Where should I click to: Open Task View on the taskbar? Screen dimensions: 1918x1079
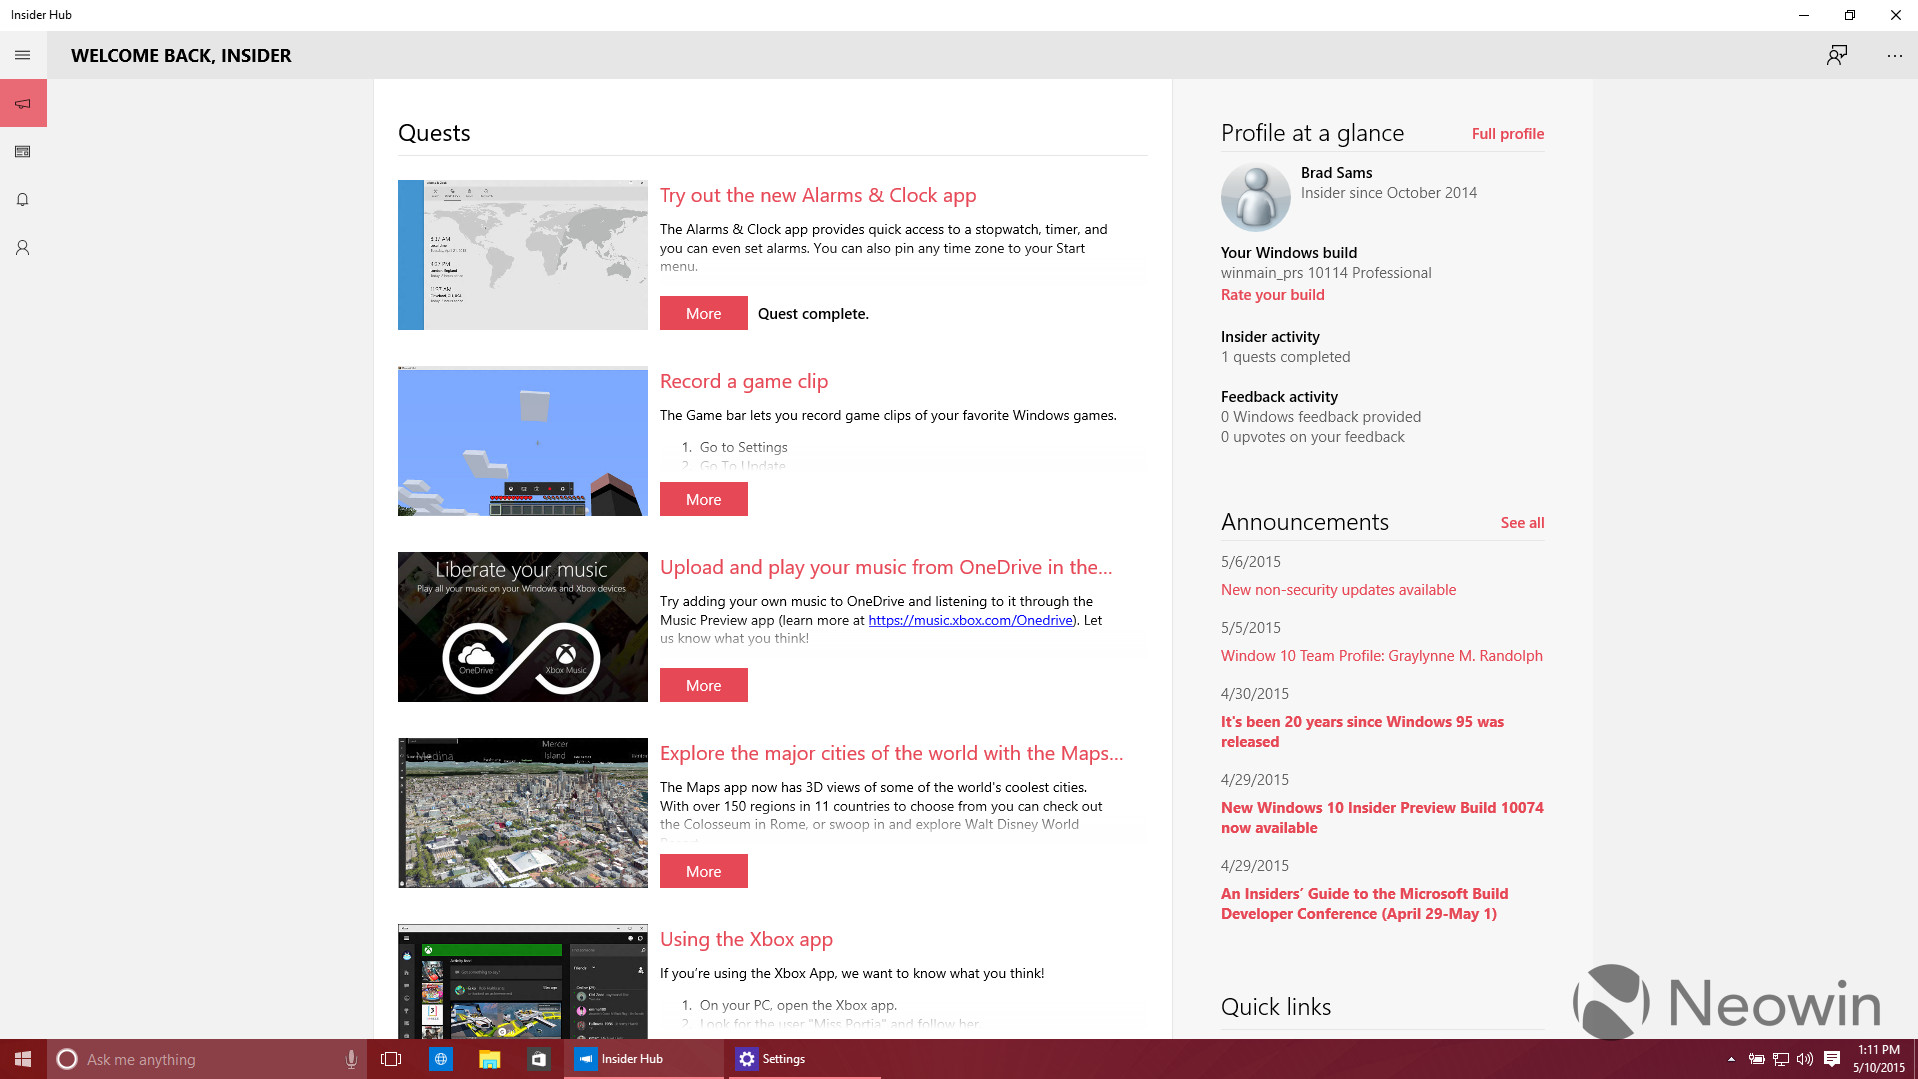tap(391, 1059)
